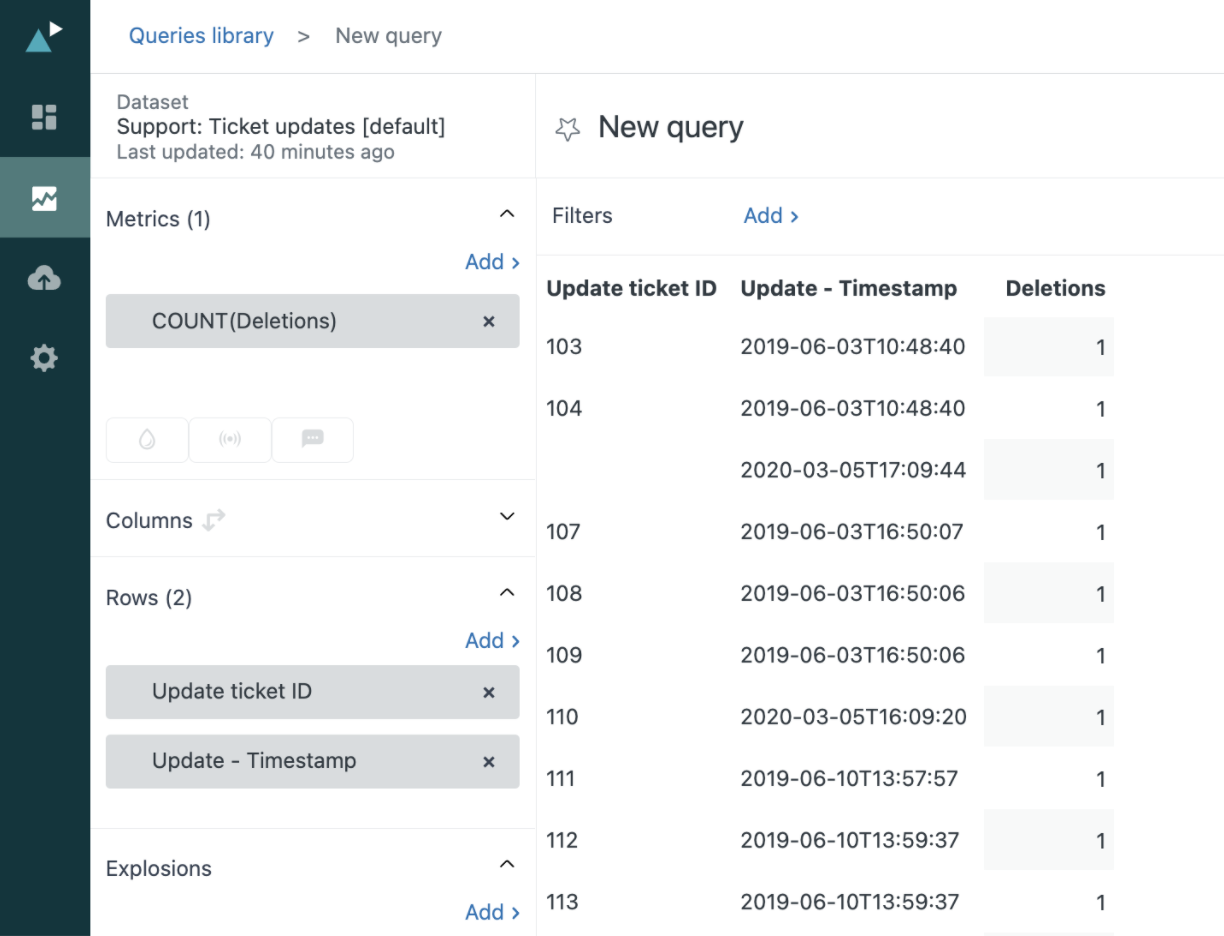Screen dimensions: 1224x936
Task: Expand the Columns section
Action: pyautogui.click(x=507, y=517)
